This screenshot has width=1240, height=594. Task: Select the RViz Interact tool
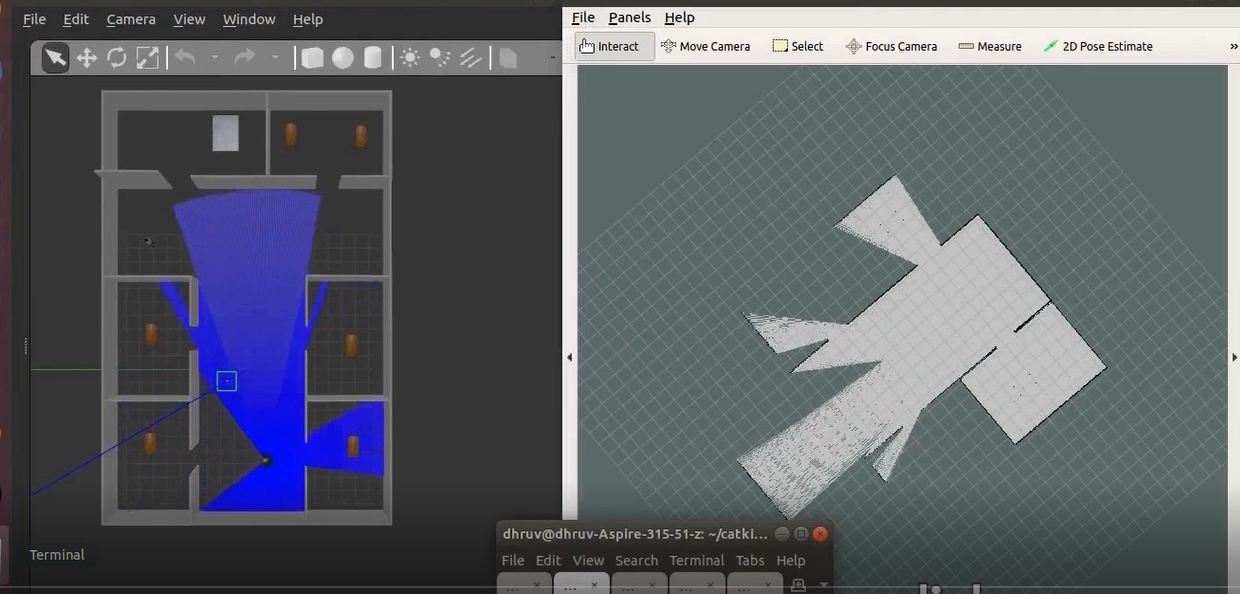tap(615, 46)
